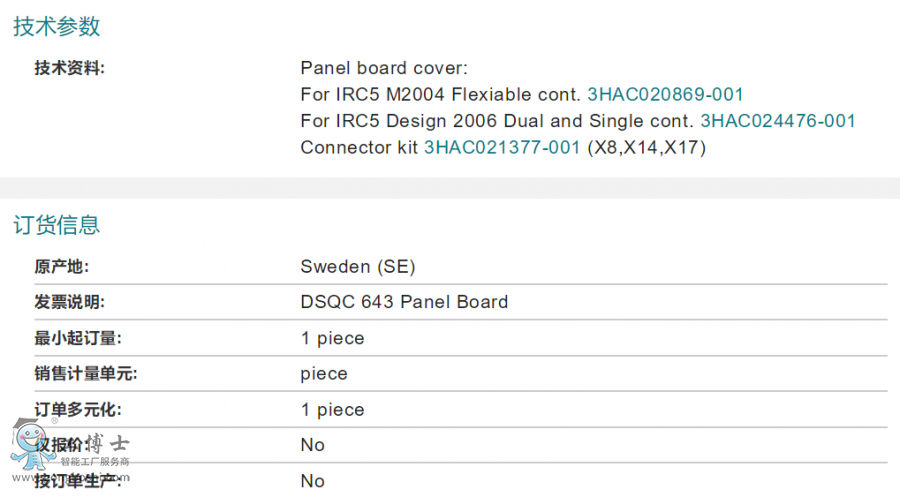Select the 原产地 label
Screen dimensions: 900x497
tap(62, 267)
